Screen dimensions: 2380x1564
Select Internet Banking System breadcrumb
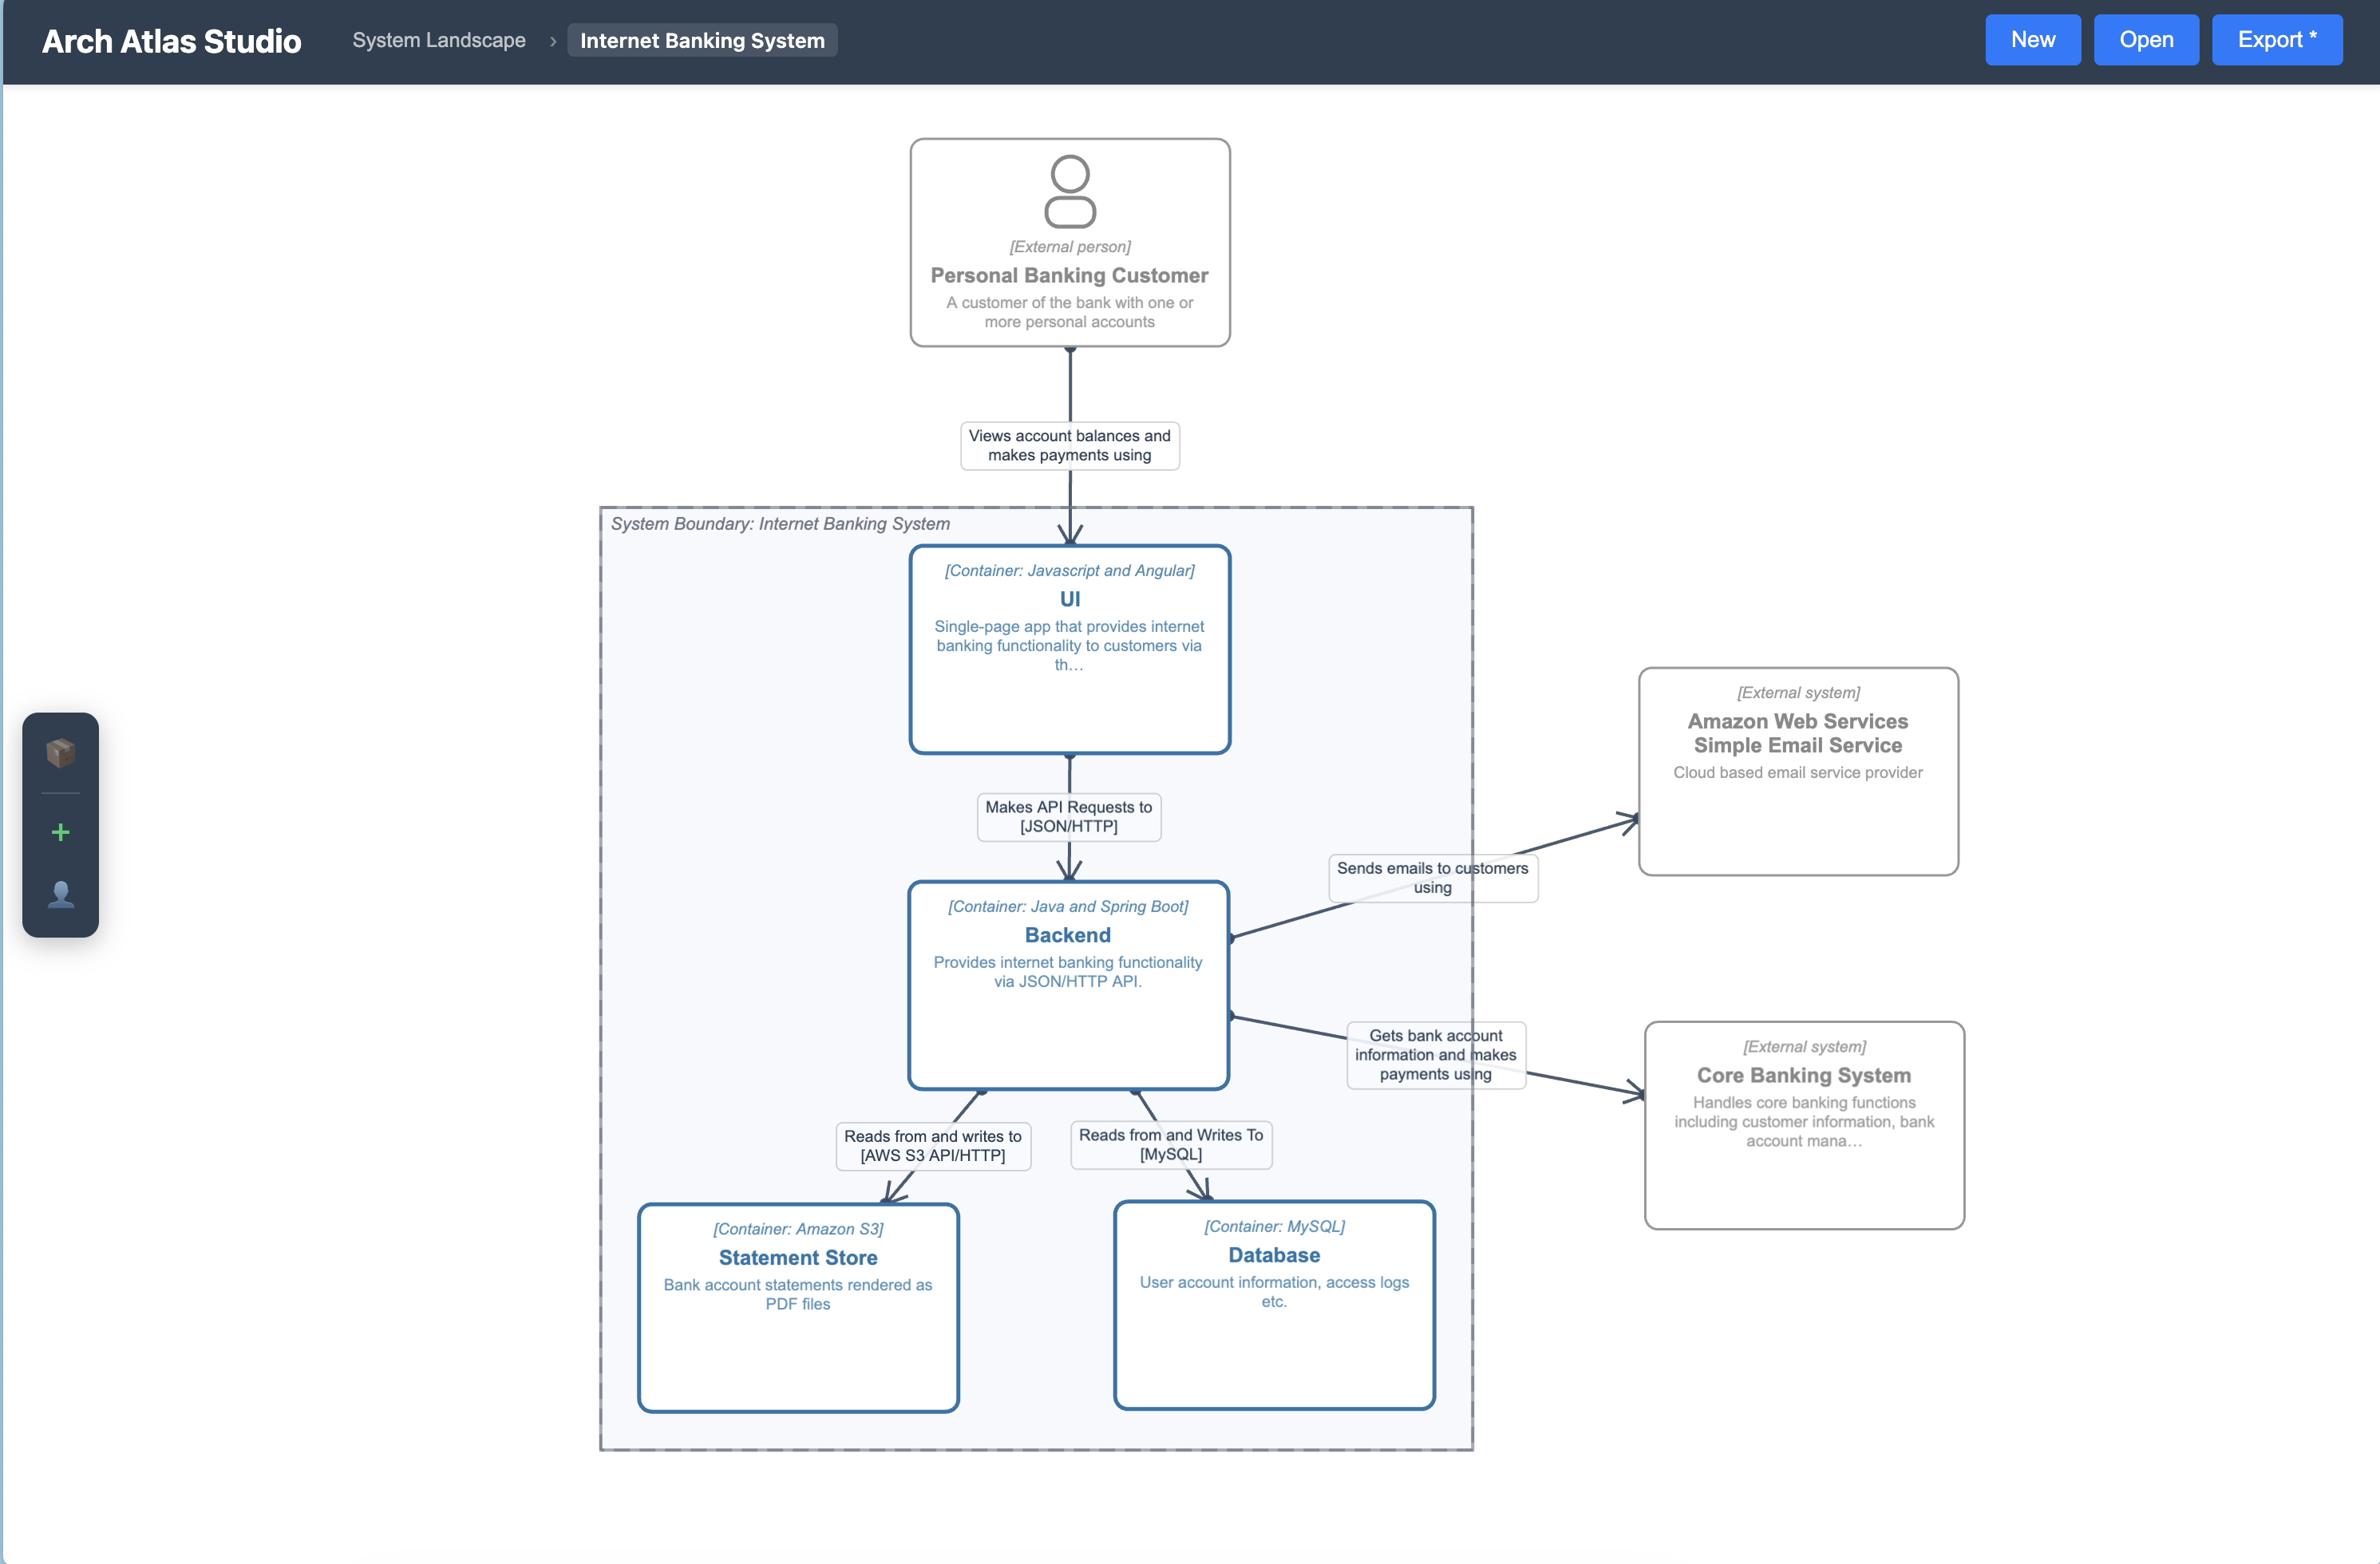[702, 40]
